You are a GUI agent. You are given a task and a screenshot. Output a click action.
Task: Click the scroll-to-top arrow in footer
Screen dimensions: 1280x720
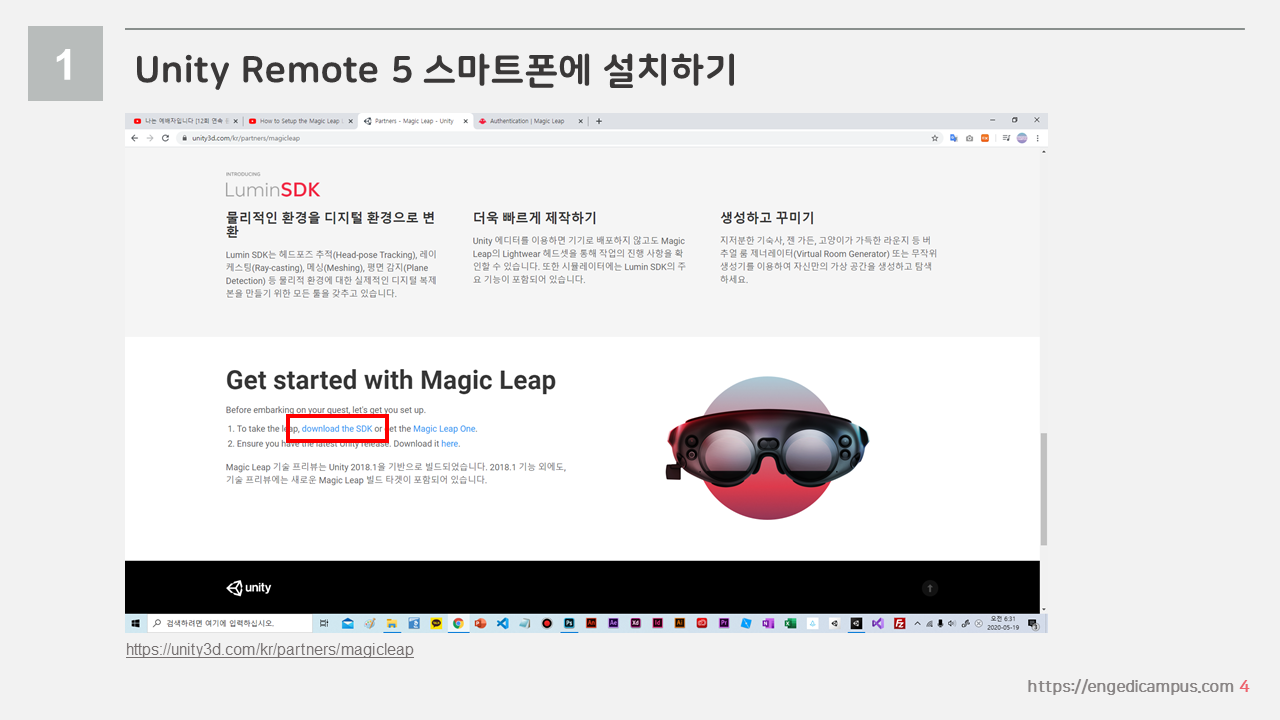pyautogui.click(x=930, y=588)
